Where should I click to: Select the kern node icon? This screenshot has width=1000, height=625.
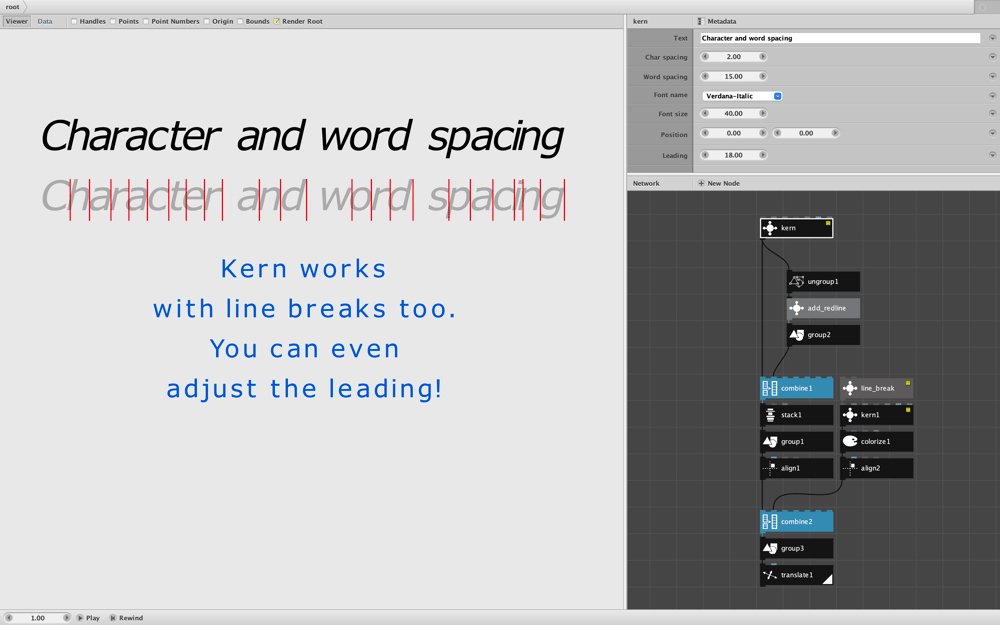pyautogui.click(x=770, y=228)
